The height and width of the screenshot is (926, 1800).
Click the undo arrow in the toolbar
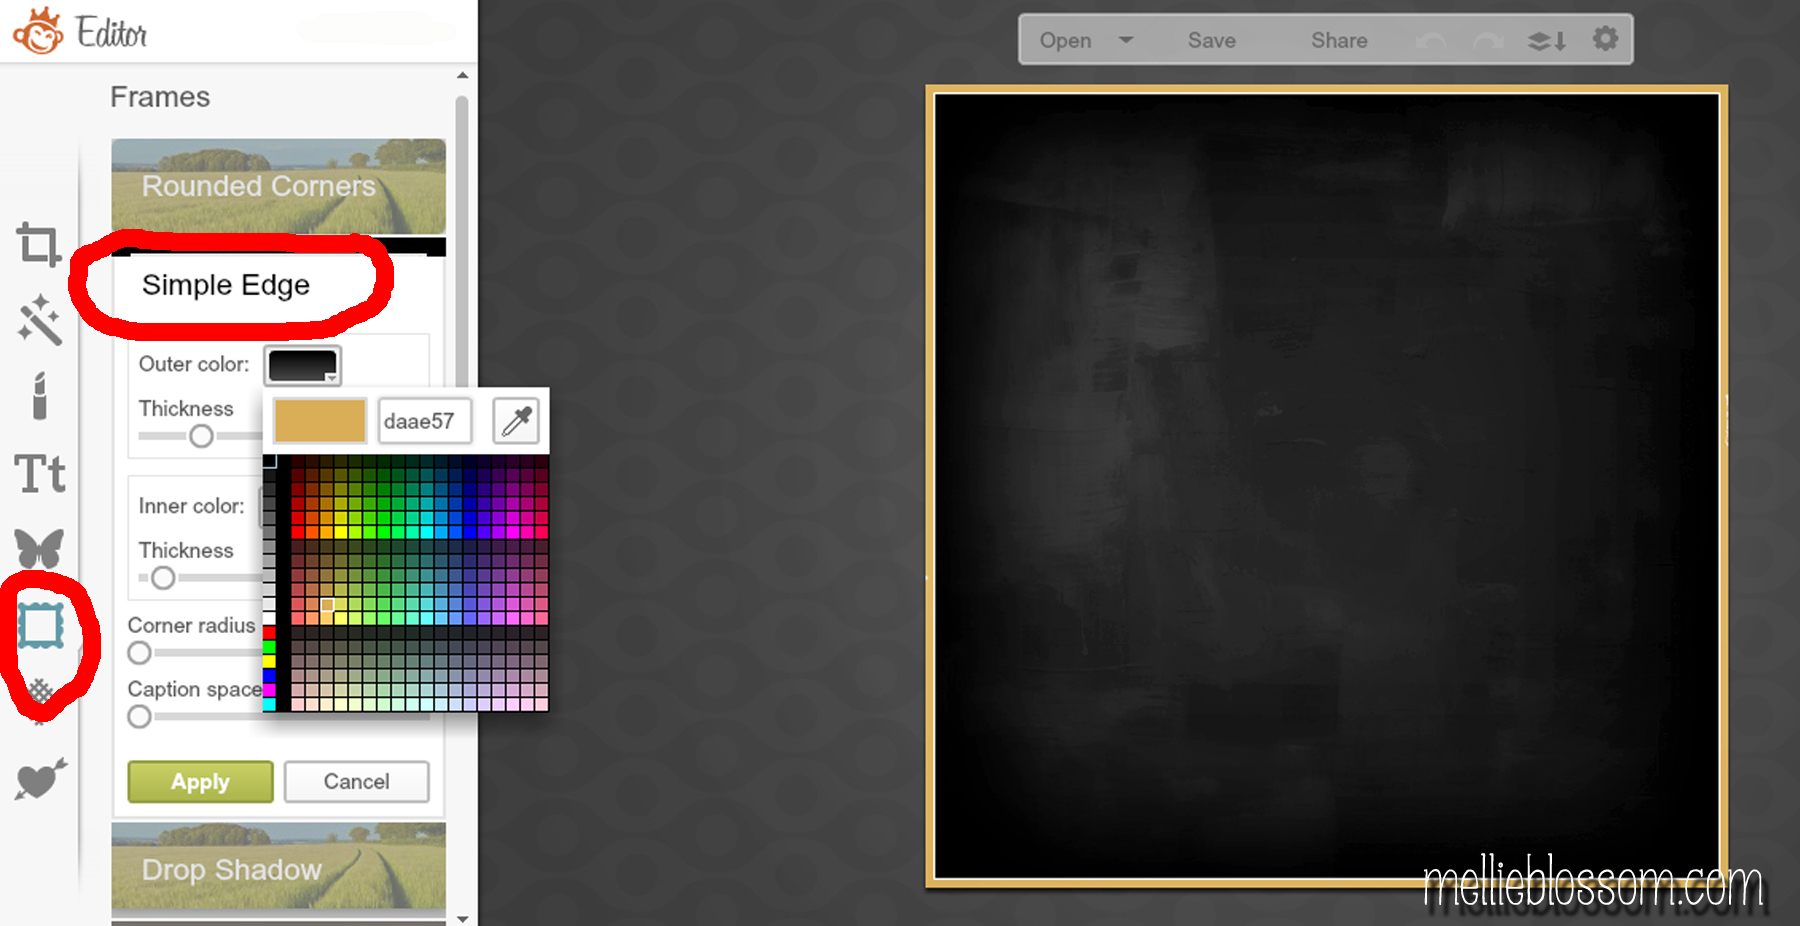(1432, 40)
